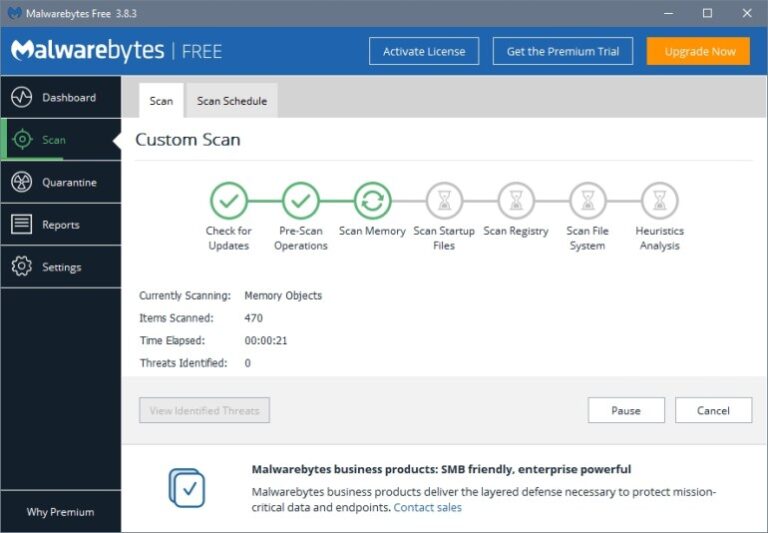Click the Activate License button
The image size is (768, 533).
click(424, 51)
